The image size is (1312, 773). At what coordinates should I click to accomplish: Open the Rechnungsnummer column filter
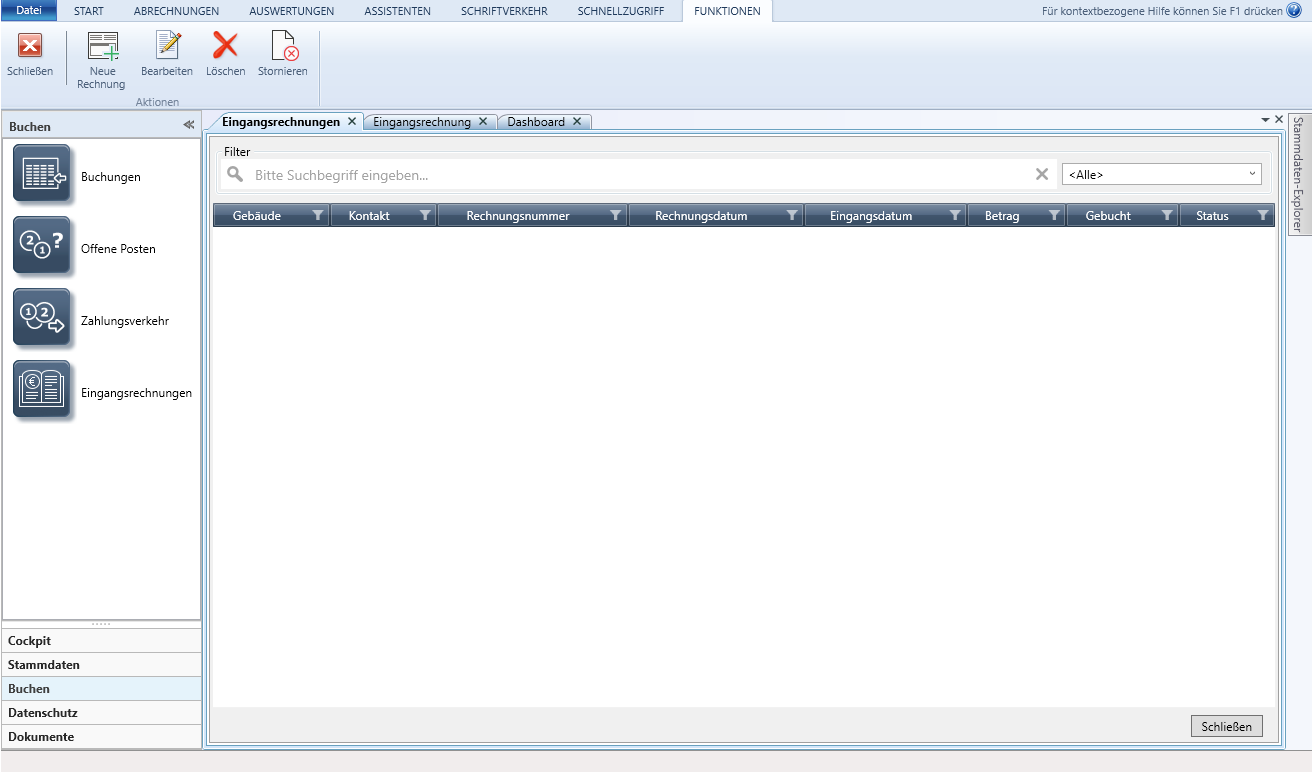(x=615, y=215)
